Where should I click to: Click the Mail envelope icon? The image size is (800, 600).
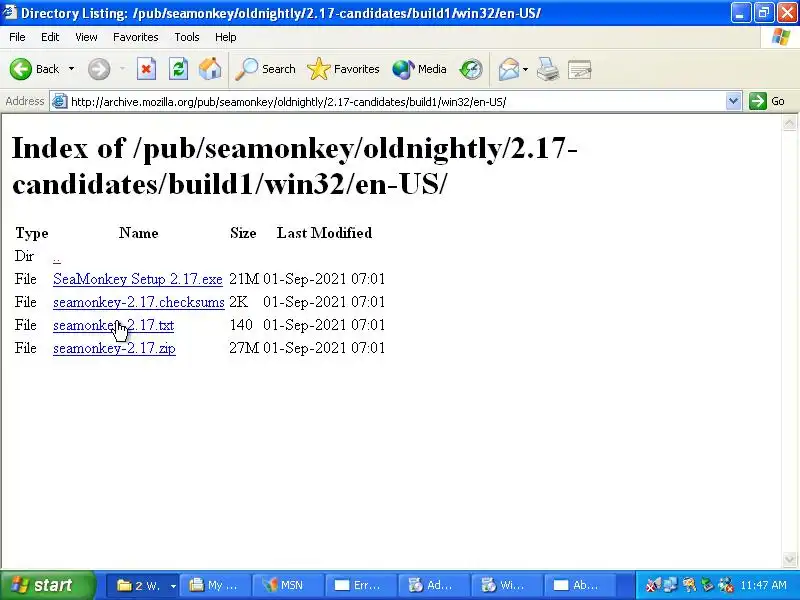point(509,69)
